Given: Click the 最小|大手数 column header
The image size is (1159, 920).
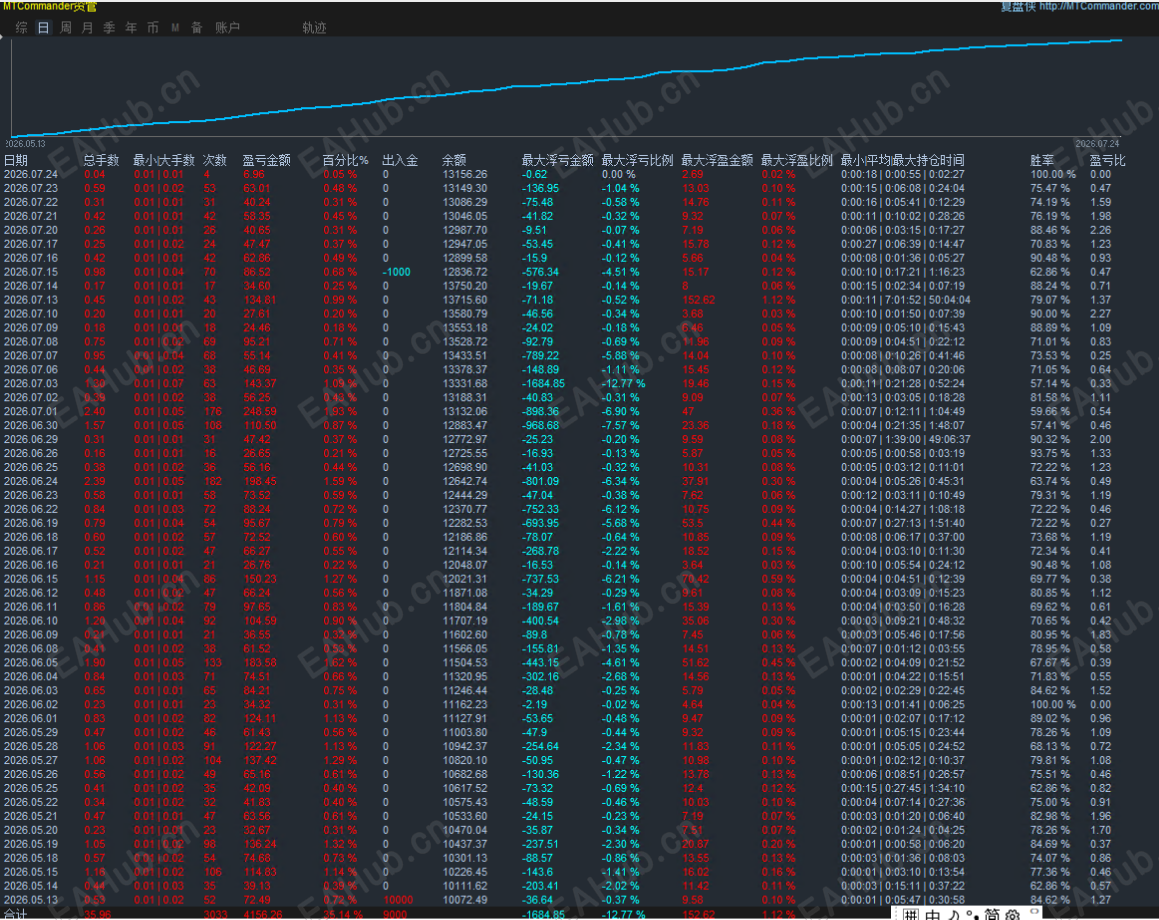Looking at the screenshot, I should pyautogui.click(x=163, y=160).
